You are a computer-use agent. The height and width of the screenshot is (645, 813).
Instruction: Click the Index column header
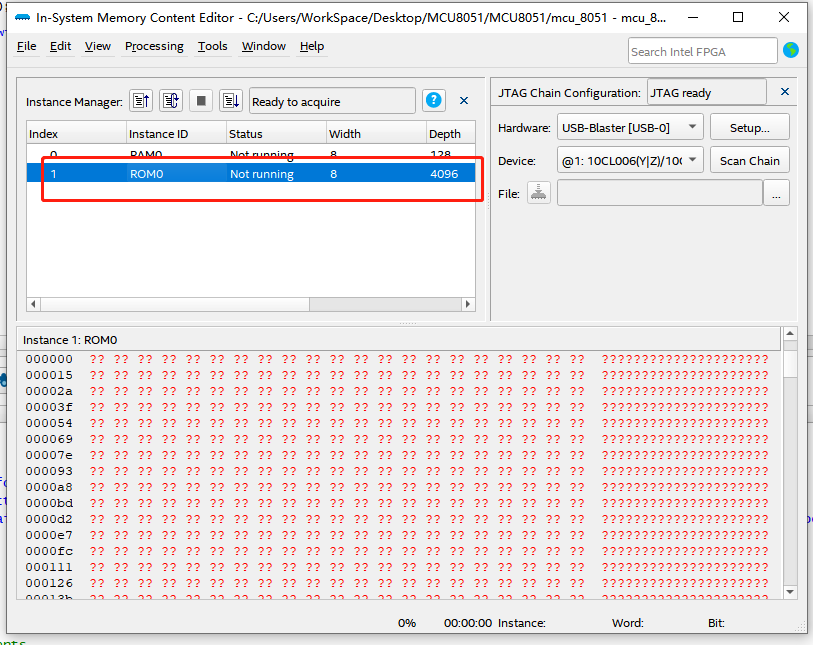click(76, 133)
